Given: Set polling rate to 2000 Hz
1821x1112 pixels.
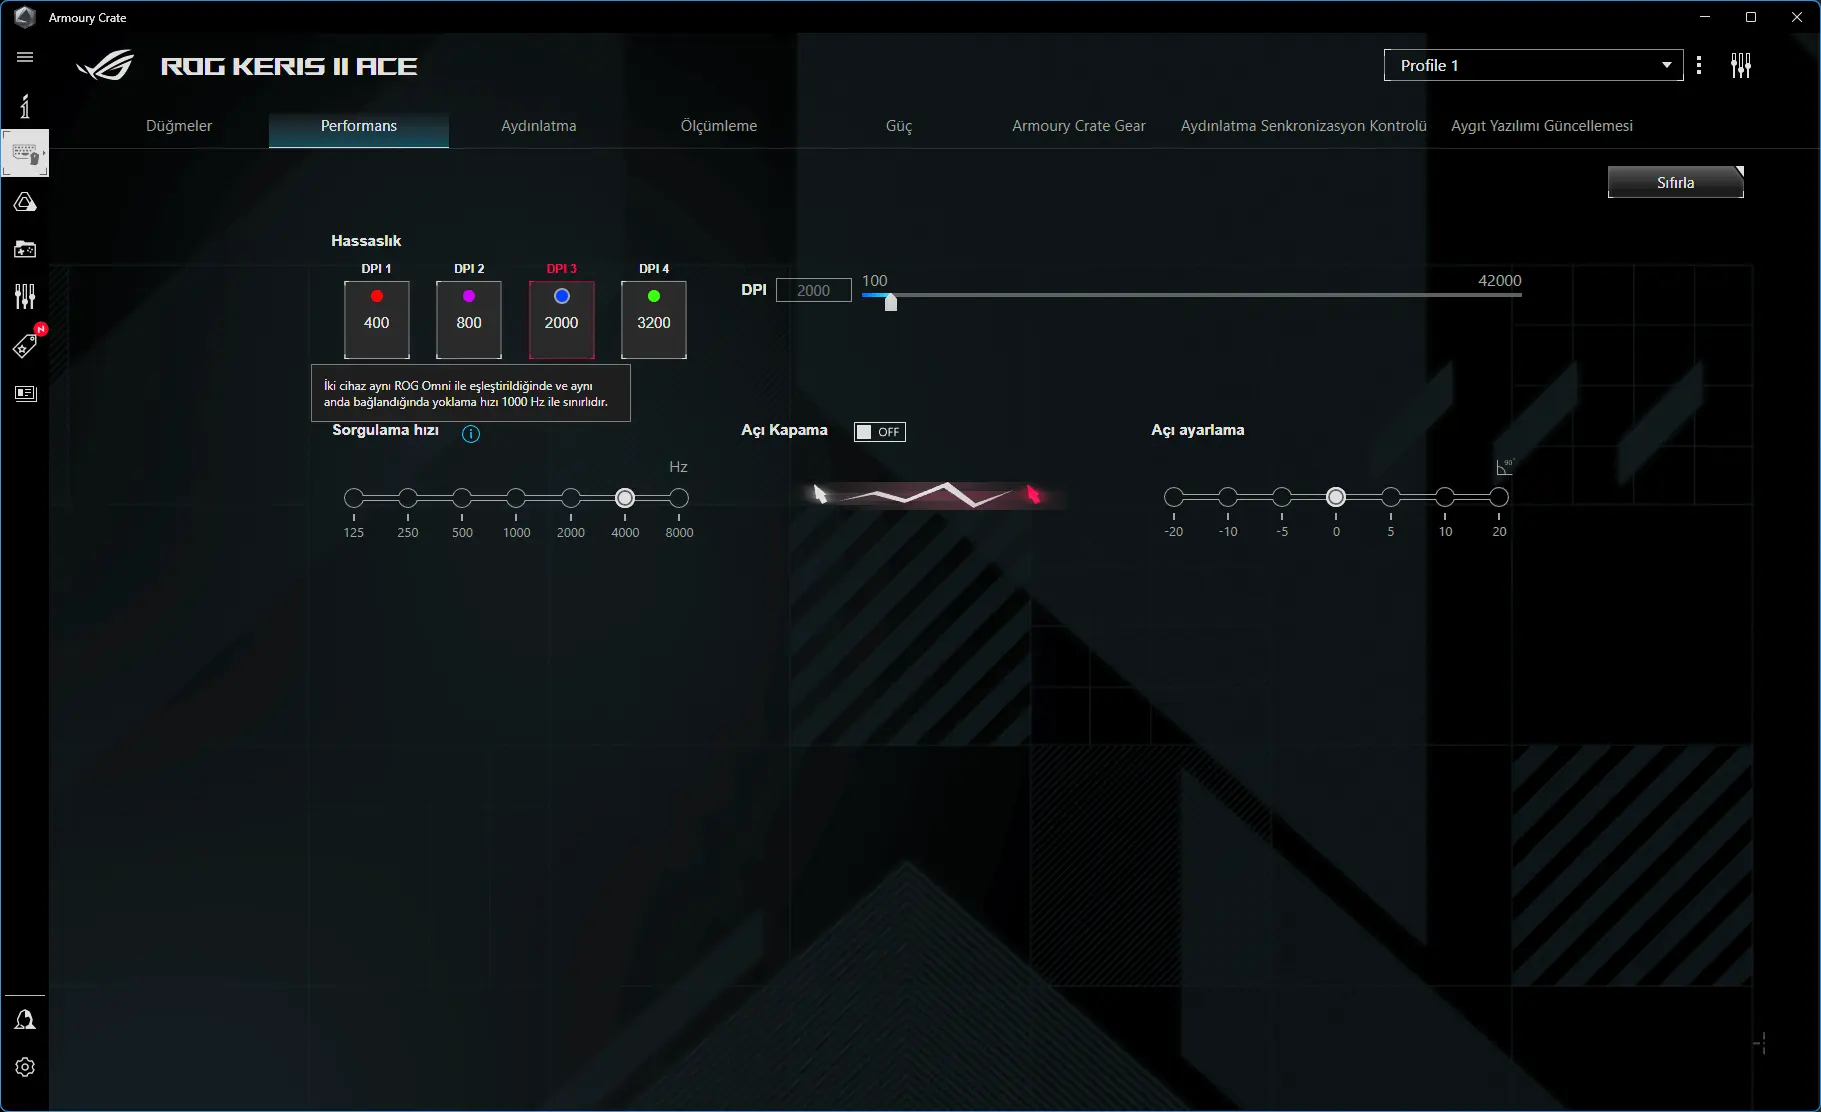Looking at the screenshot, I should point(571,498).
